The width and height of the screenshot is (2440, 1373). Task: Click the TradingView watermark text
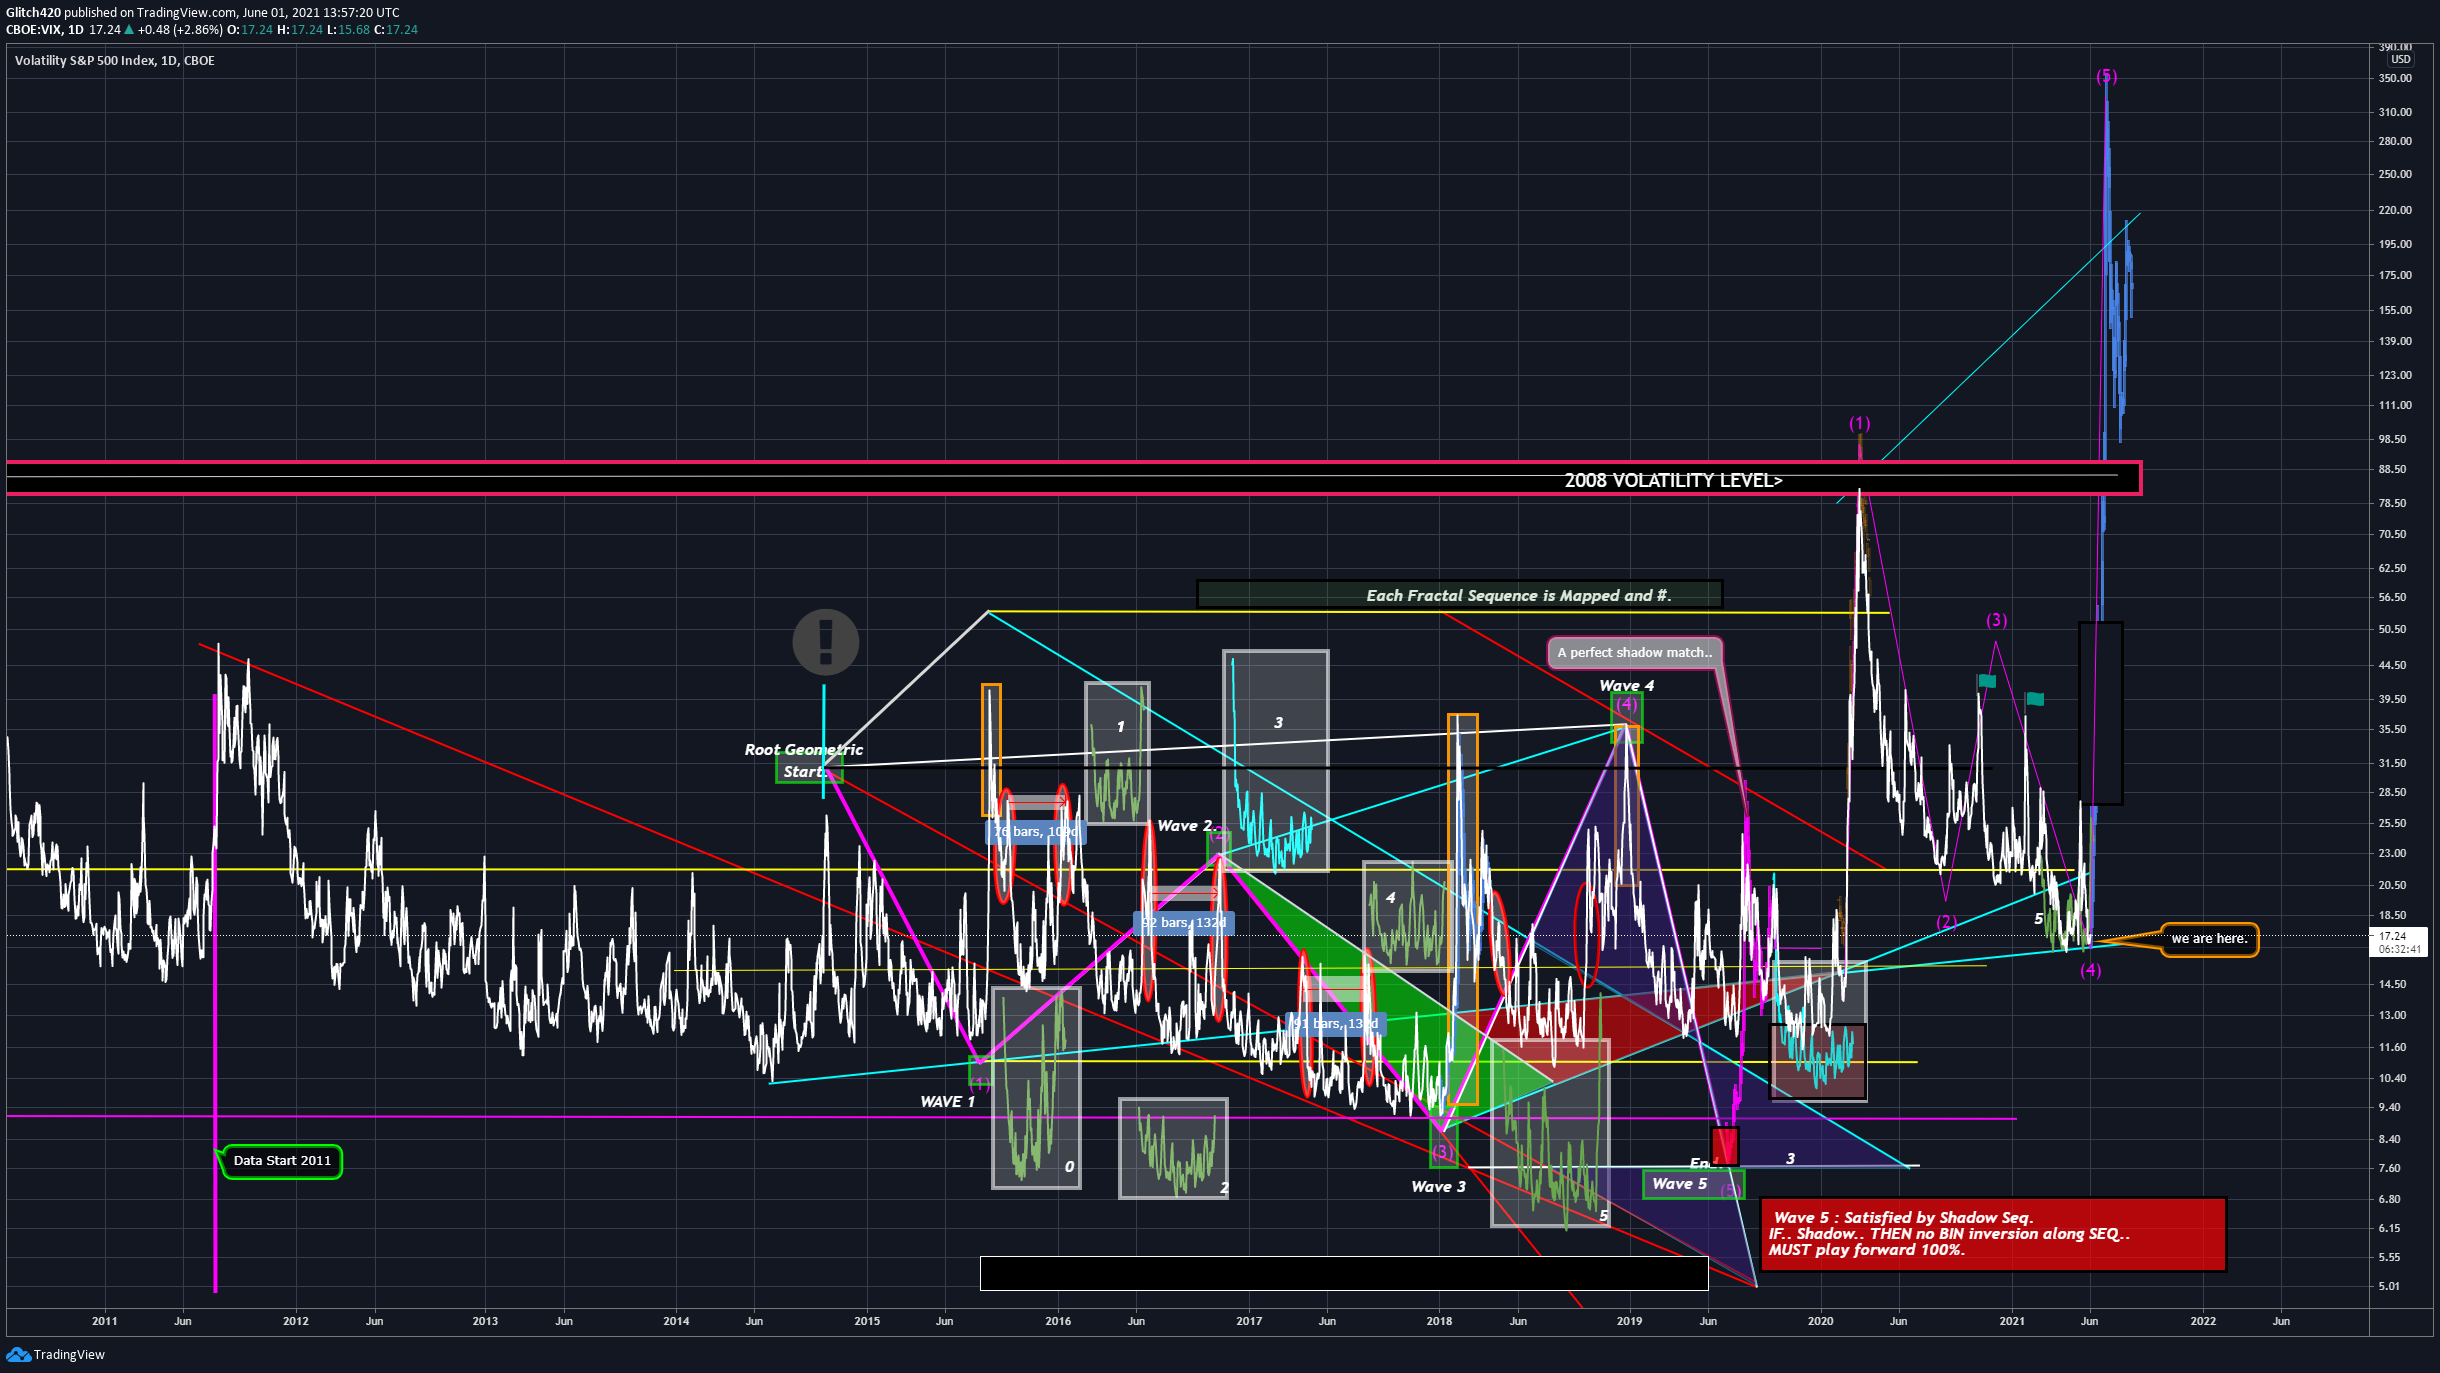(x=69, y=1355)
